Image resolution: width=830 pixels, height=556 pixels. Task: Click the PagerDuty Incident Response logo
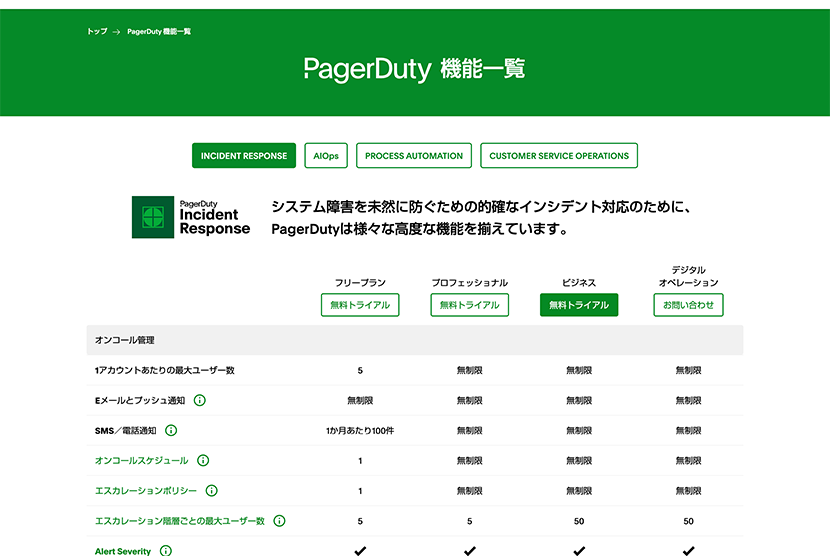click(x=191, y=217)
